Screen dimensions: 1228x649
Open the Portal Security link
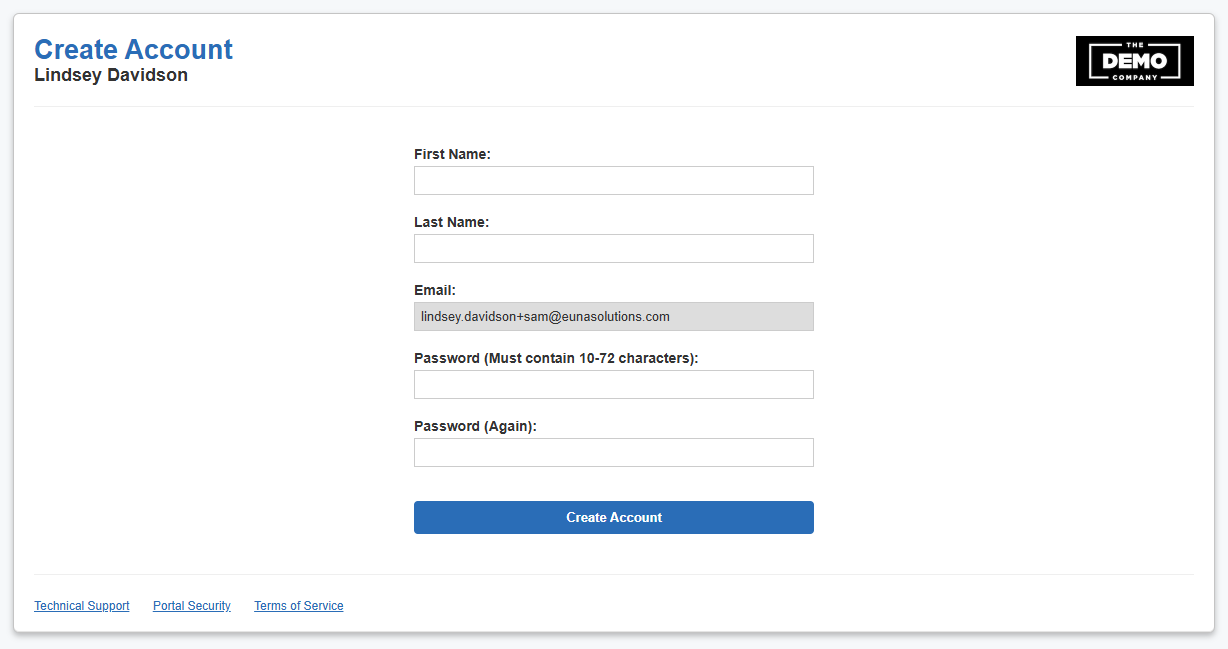[192, 606]
